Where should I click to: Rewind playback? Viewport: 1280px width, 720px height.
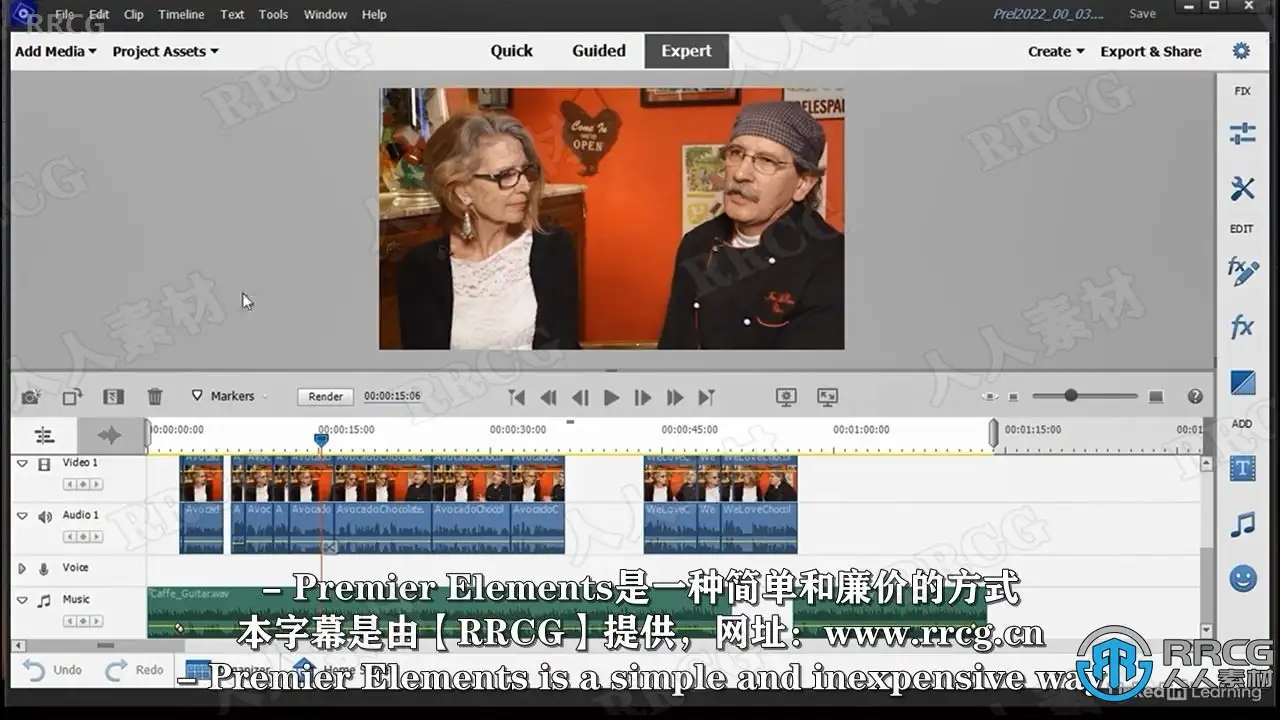pyautogui.click(x=548, y=397)
